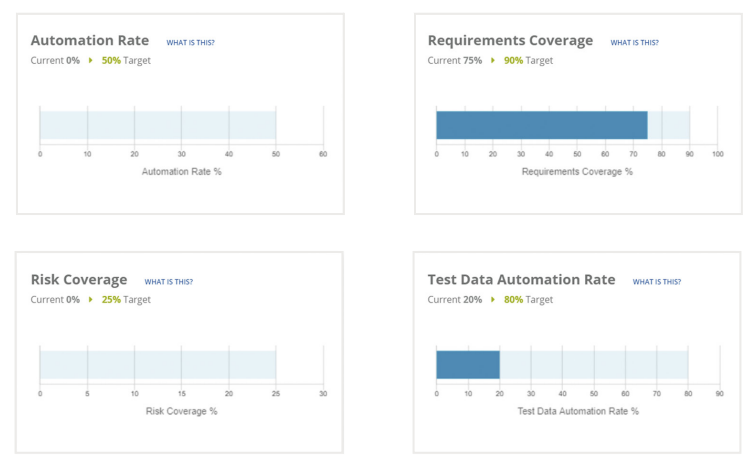Click the Automation Rate card title
The width and height of the screenshot is (754, 470).
point(90,41)
